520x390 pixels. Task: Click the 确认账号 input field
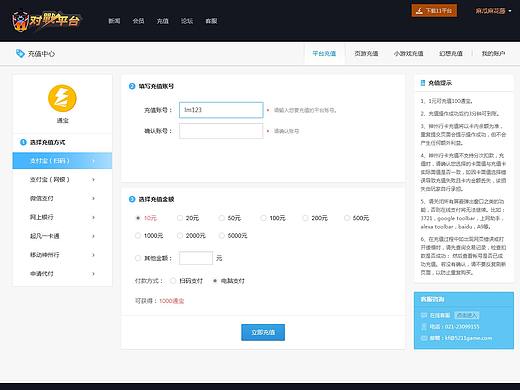tap(221, 131)
